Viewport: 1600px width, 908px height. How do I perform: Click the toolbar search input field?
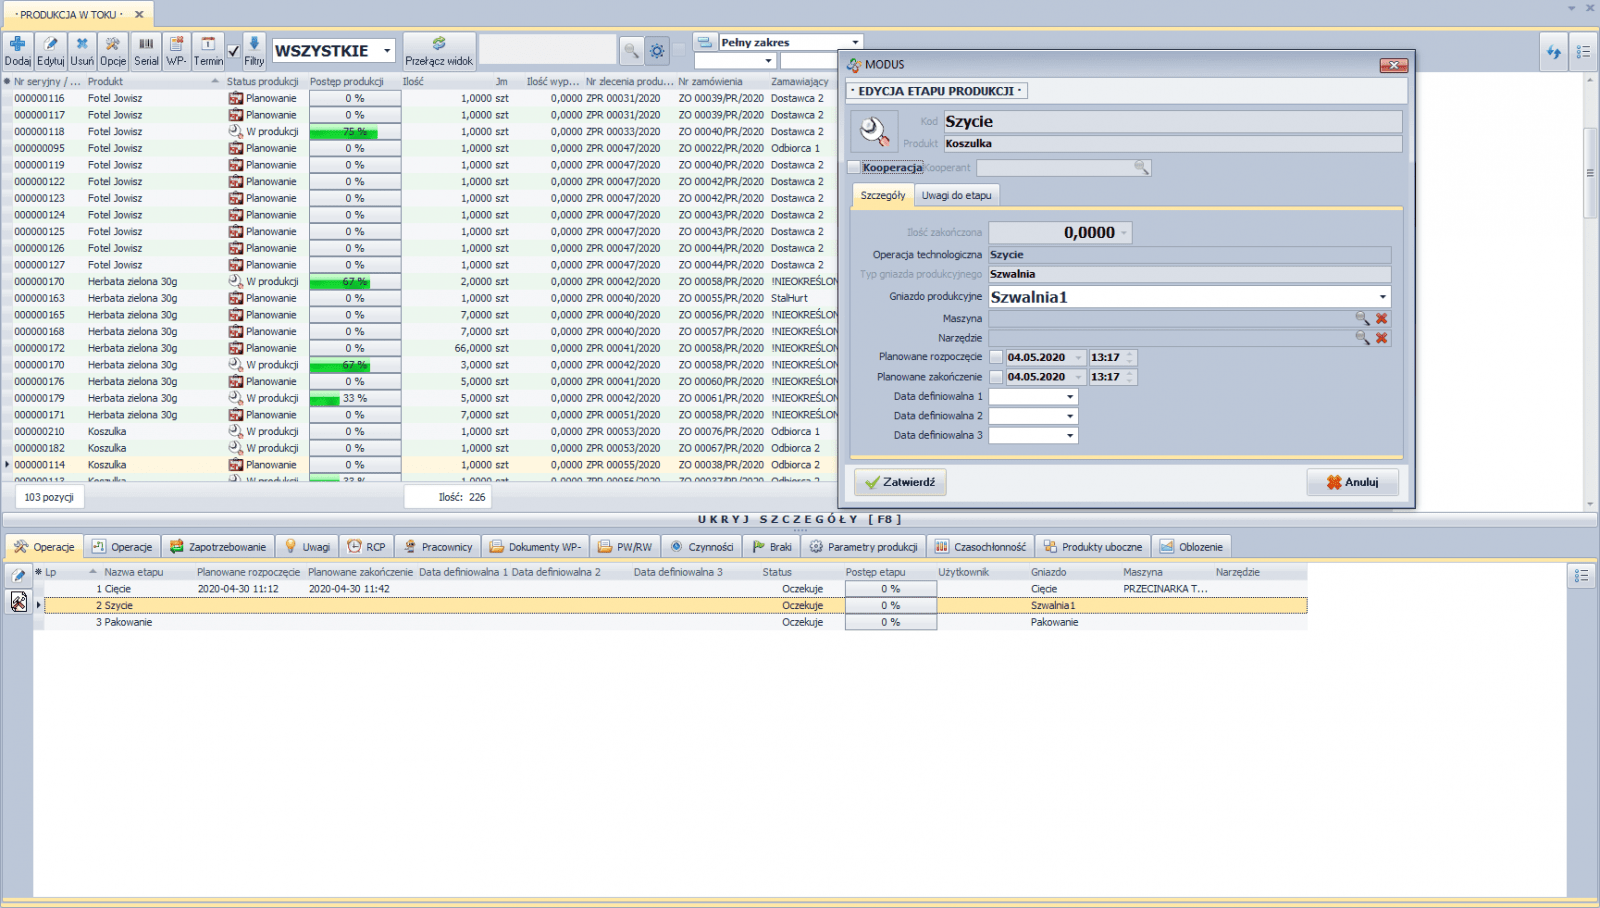point(547,50)
